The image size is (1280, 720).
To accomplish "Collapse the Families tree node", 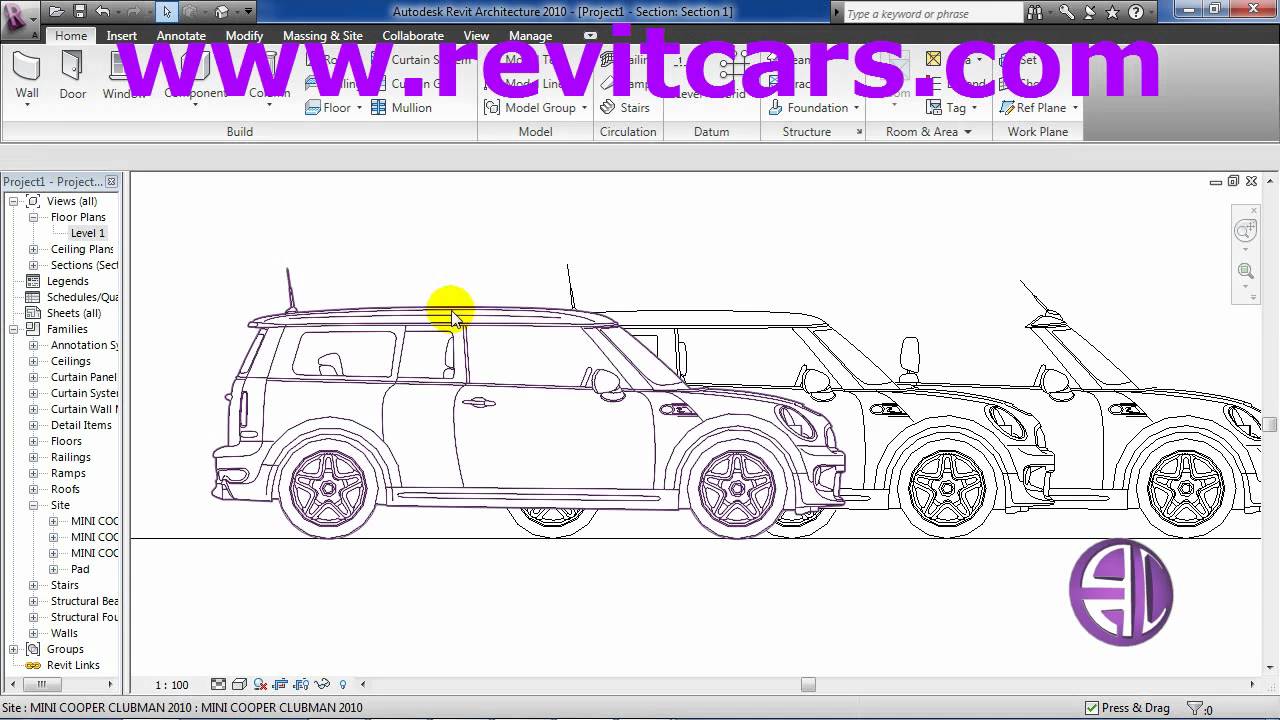I will pyautogui.click(x=14, y=329).
